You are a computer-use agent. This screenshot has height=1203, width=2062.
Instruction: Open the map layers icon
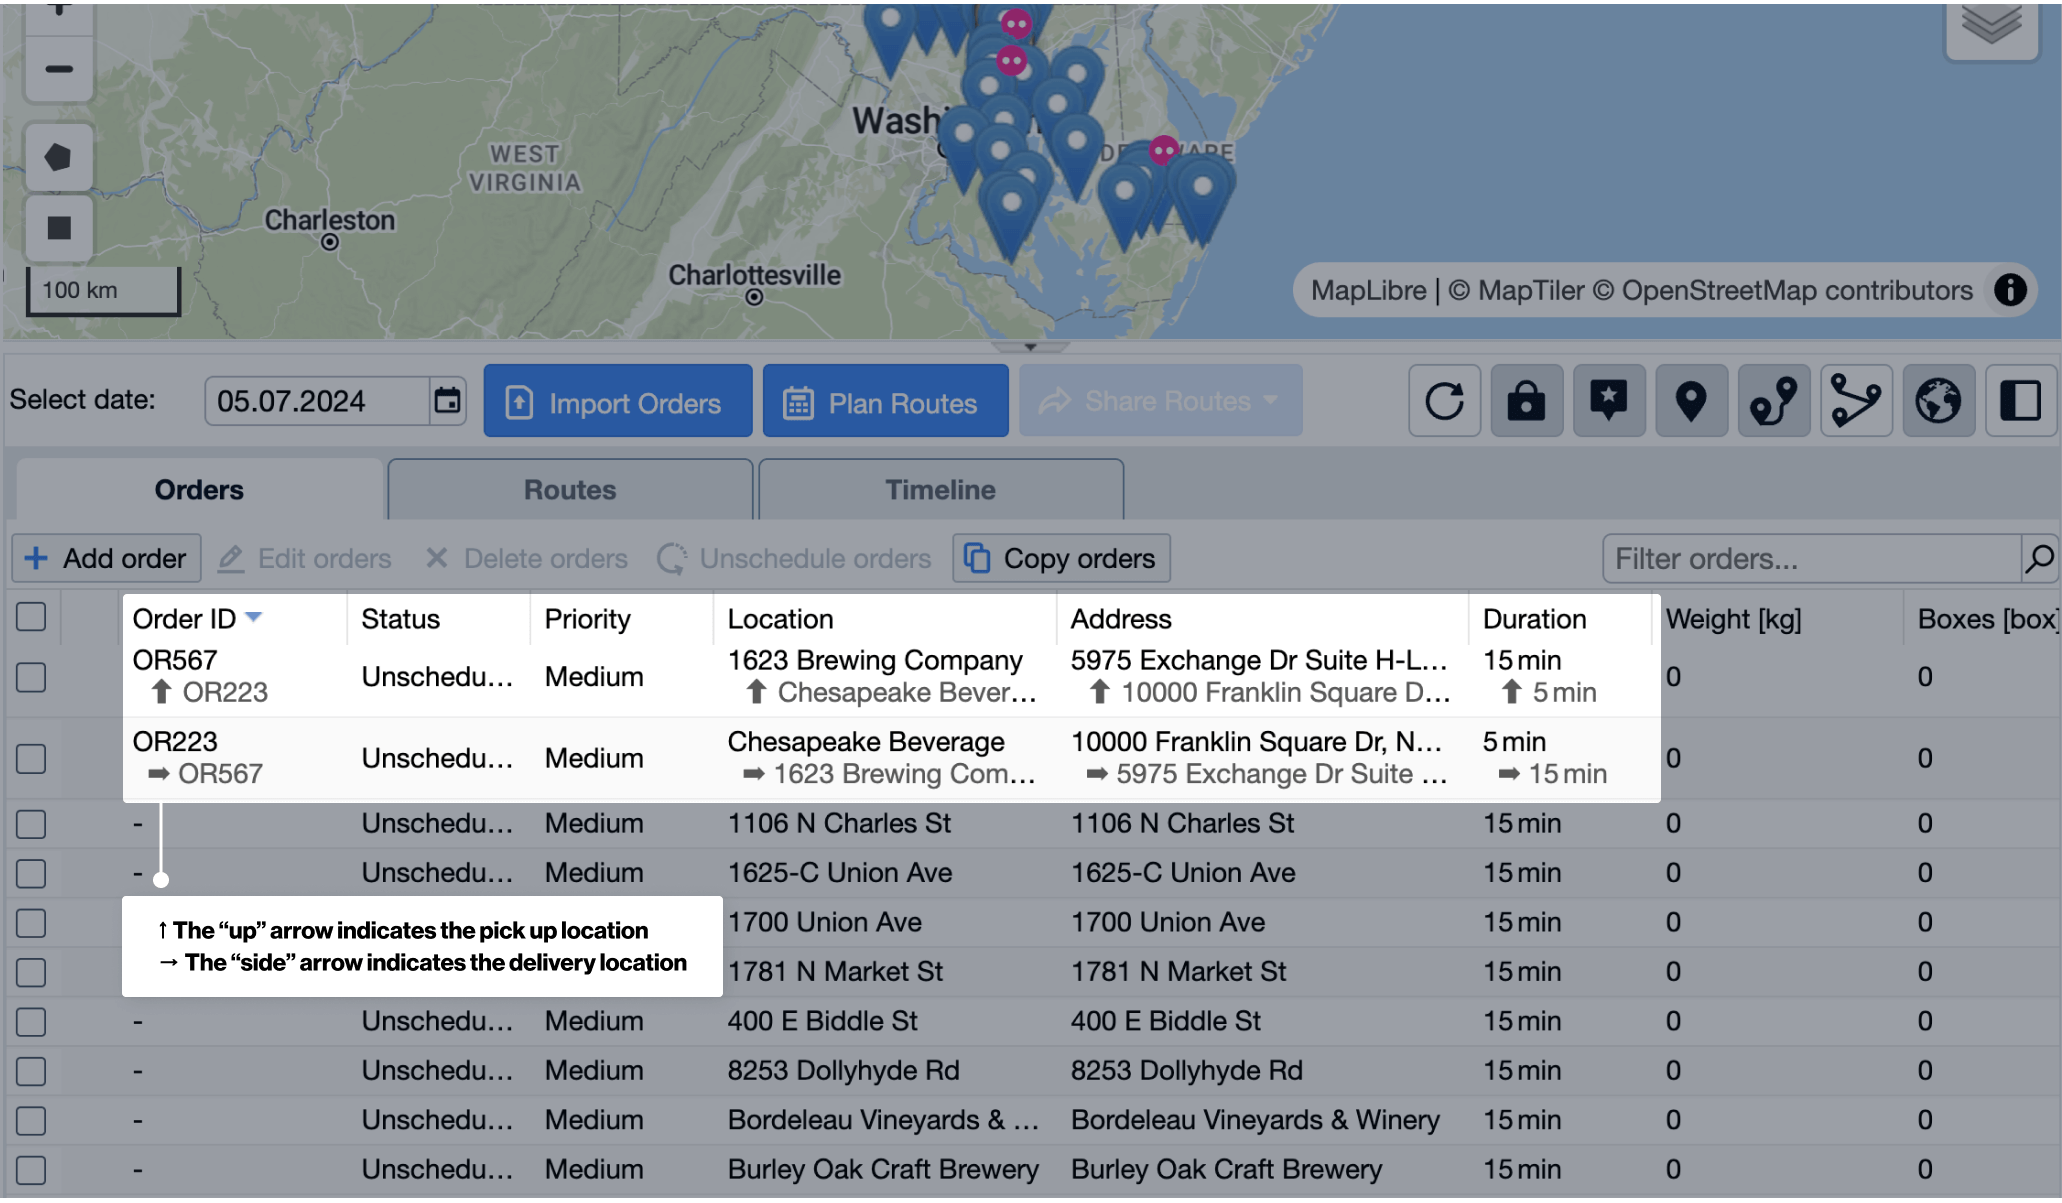point(1991,25)
